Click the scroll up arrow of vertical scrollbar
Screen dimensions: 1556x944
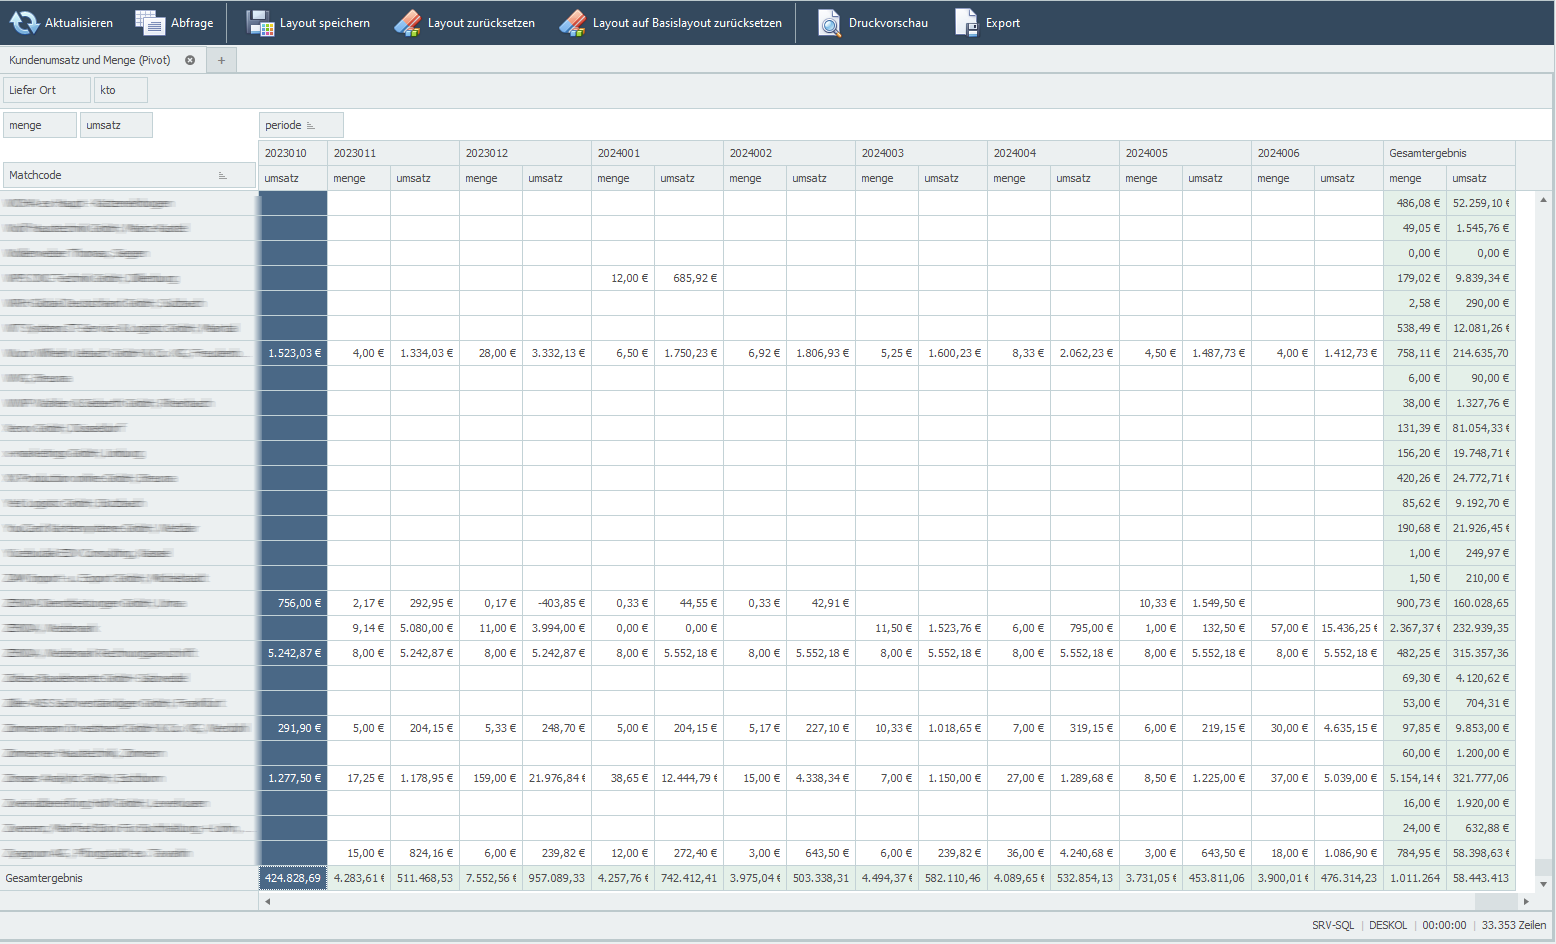(1543, 200)
